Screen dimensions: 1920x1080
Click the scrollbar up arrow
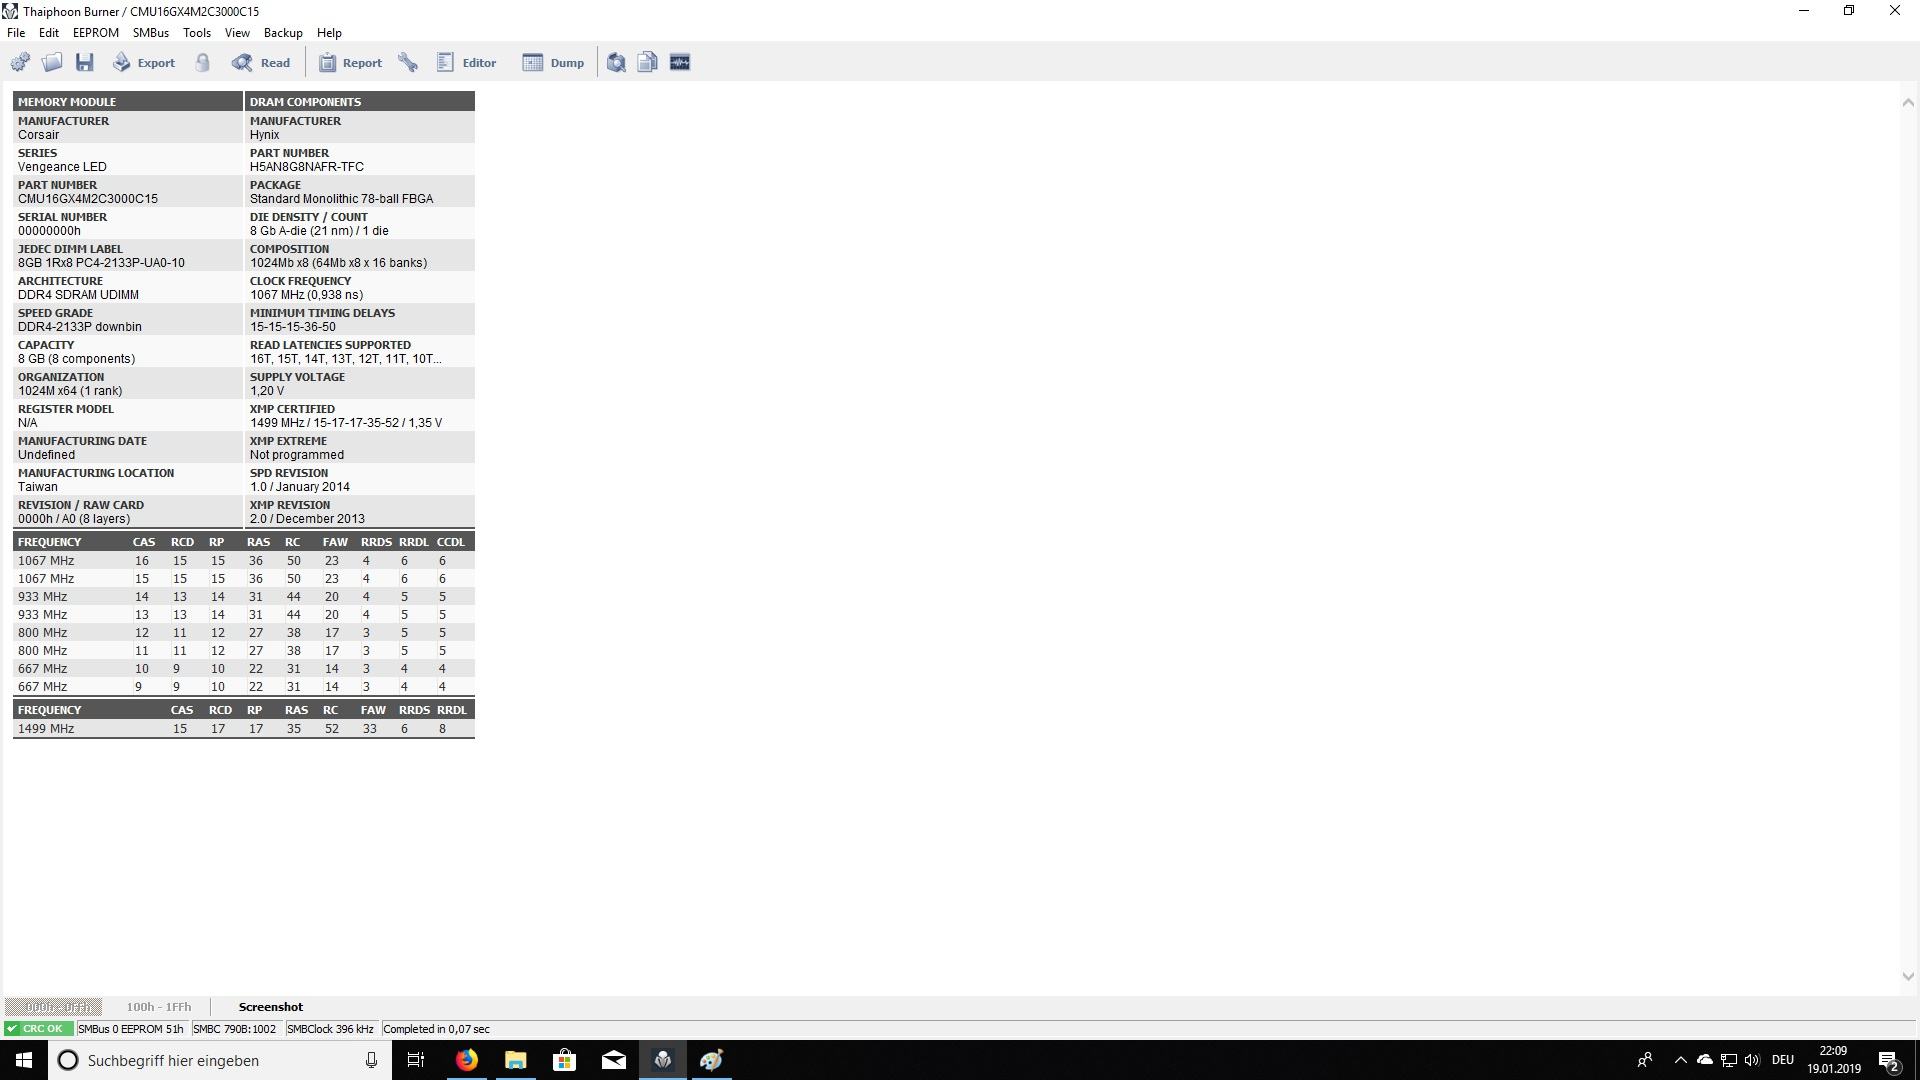[1907, 102]
